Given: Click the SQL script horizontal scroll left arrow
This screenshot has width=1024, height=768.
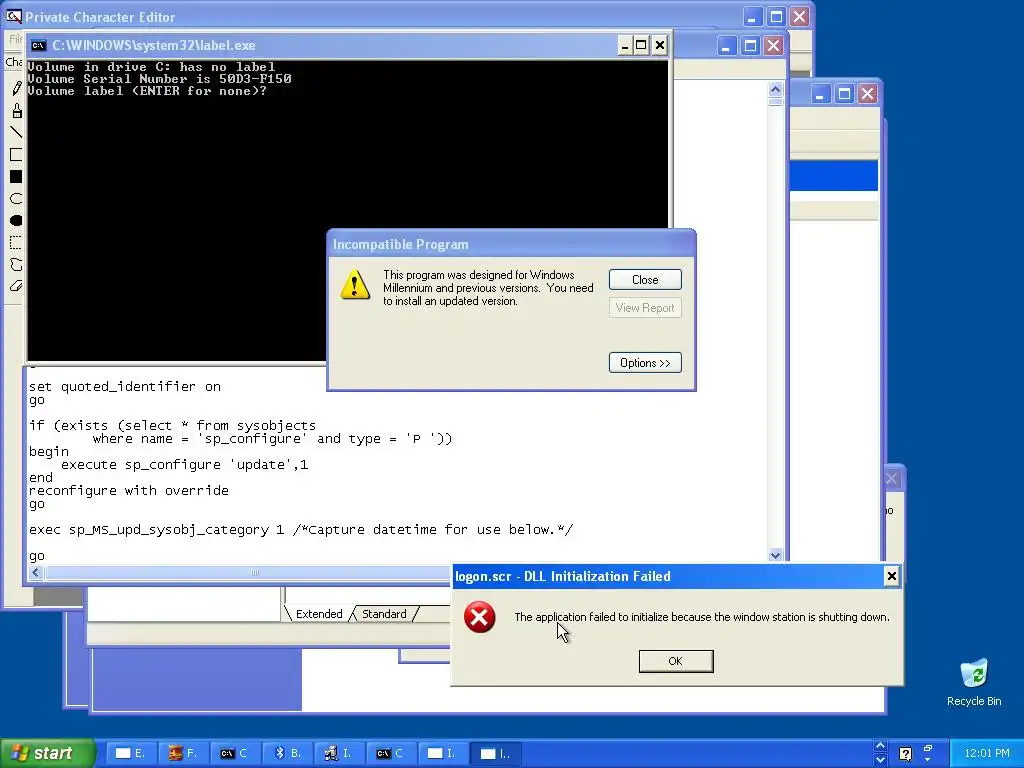Looking at the screenshot, I should 36,573.
